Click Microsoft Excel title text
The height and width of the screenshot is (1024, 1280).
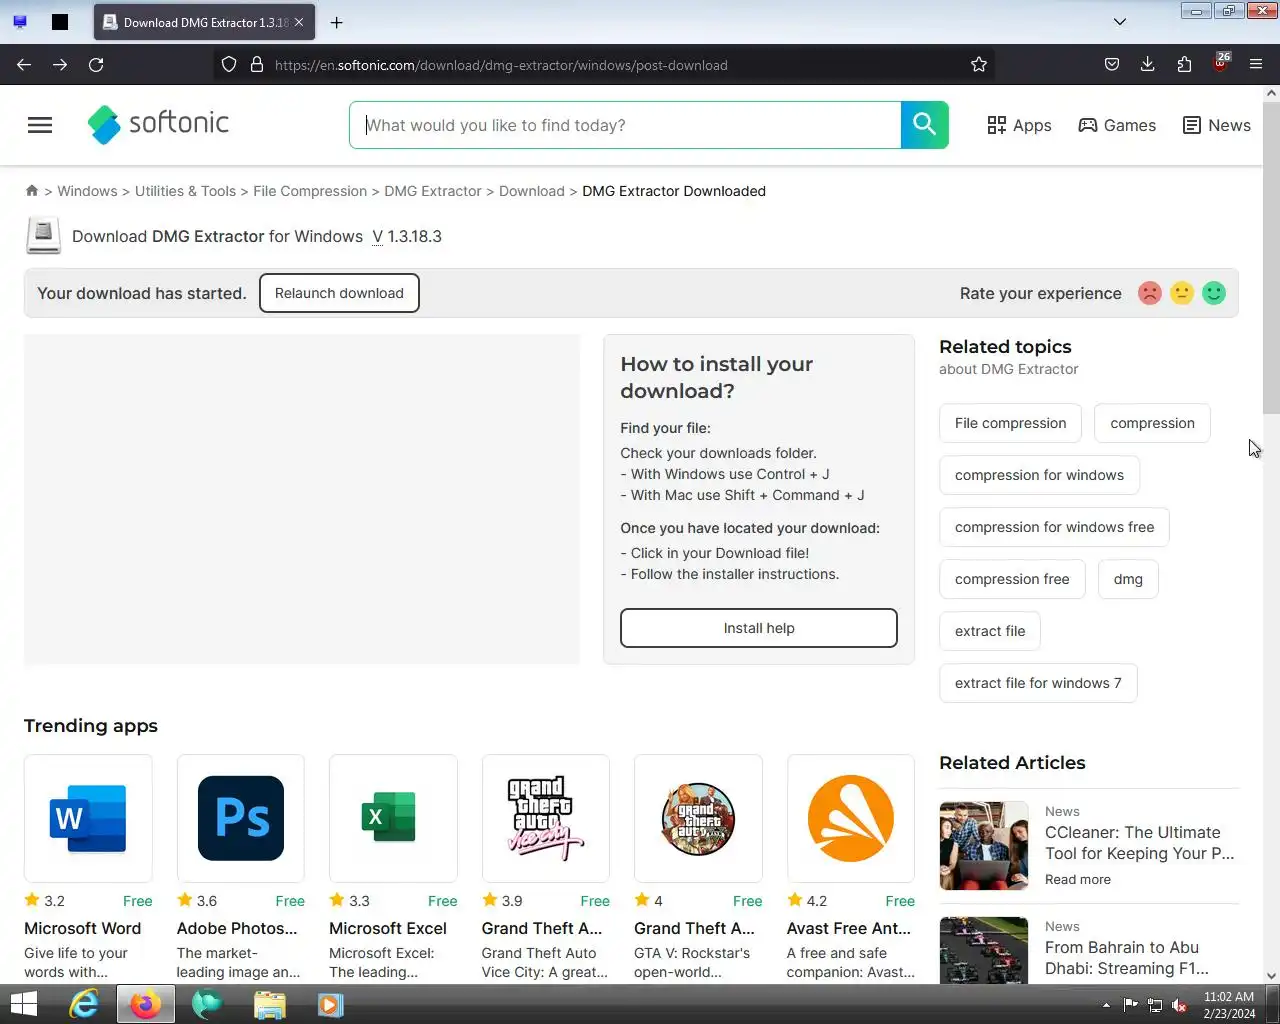(x=388, y=928)
